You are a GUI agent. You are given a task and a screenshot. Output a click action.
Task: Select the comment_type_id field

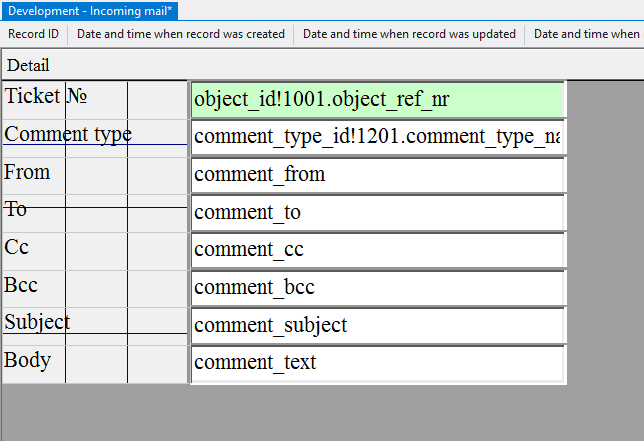click(377, 137)
